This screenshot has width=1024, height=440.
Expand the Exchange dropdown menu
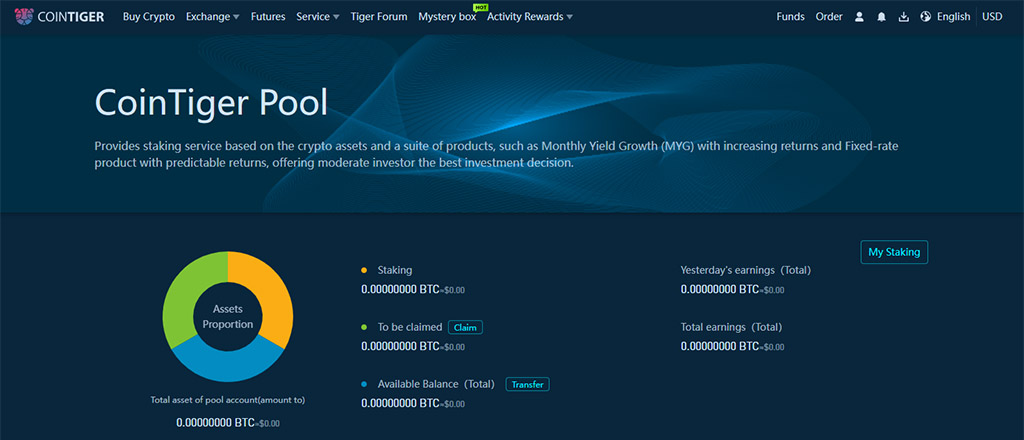tap(213, 17)
